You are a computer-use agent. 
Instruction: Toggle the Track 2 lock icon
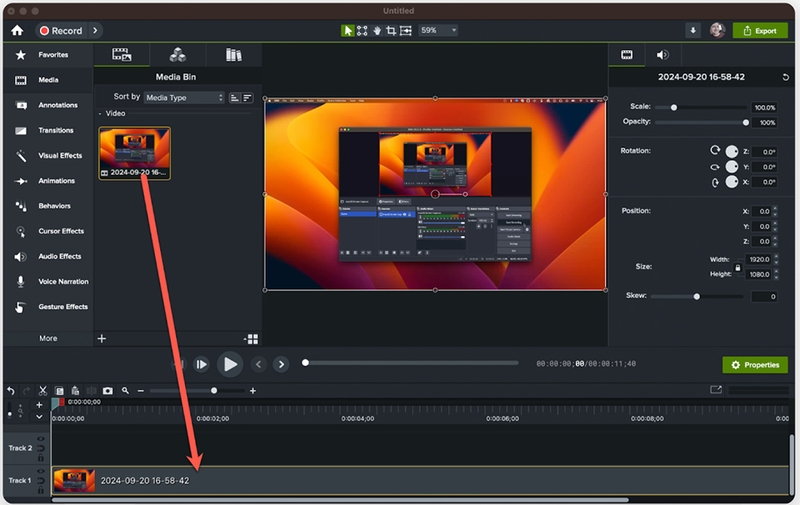[41, 458]
